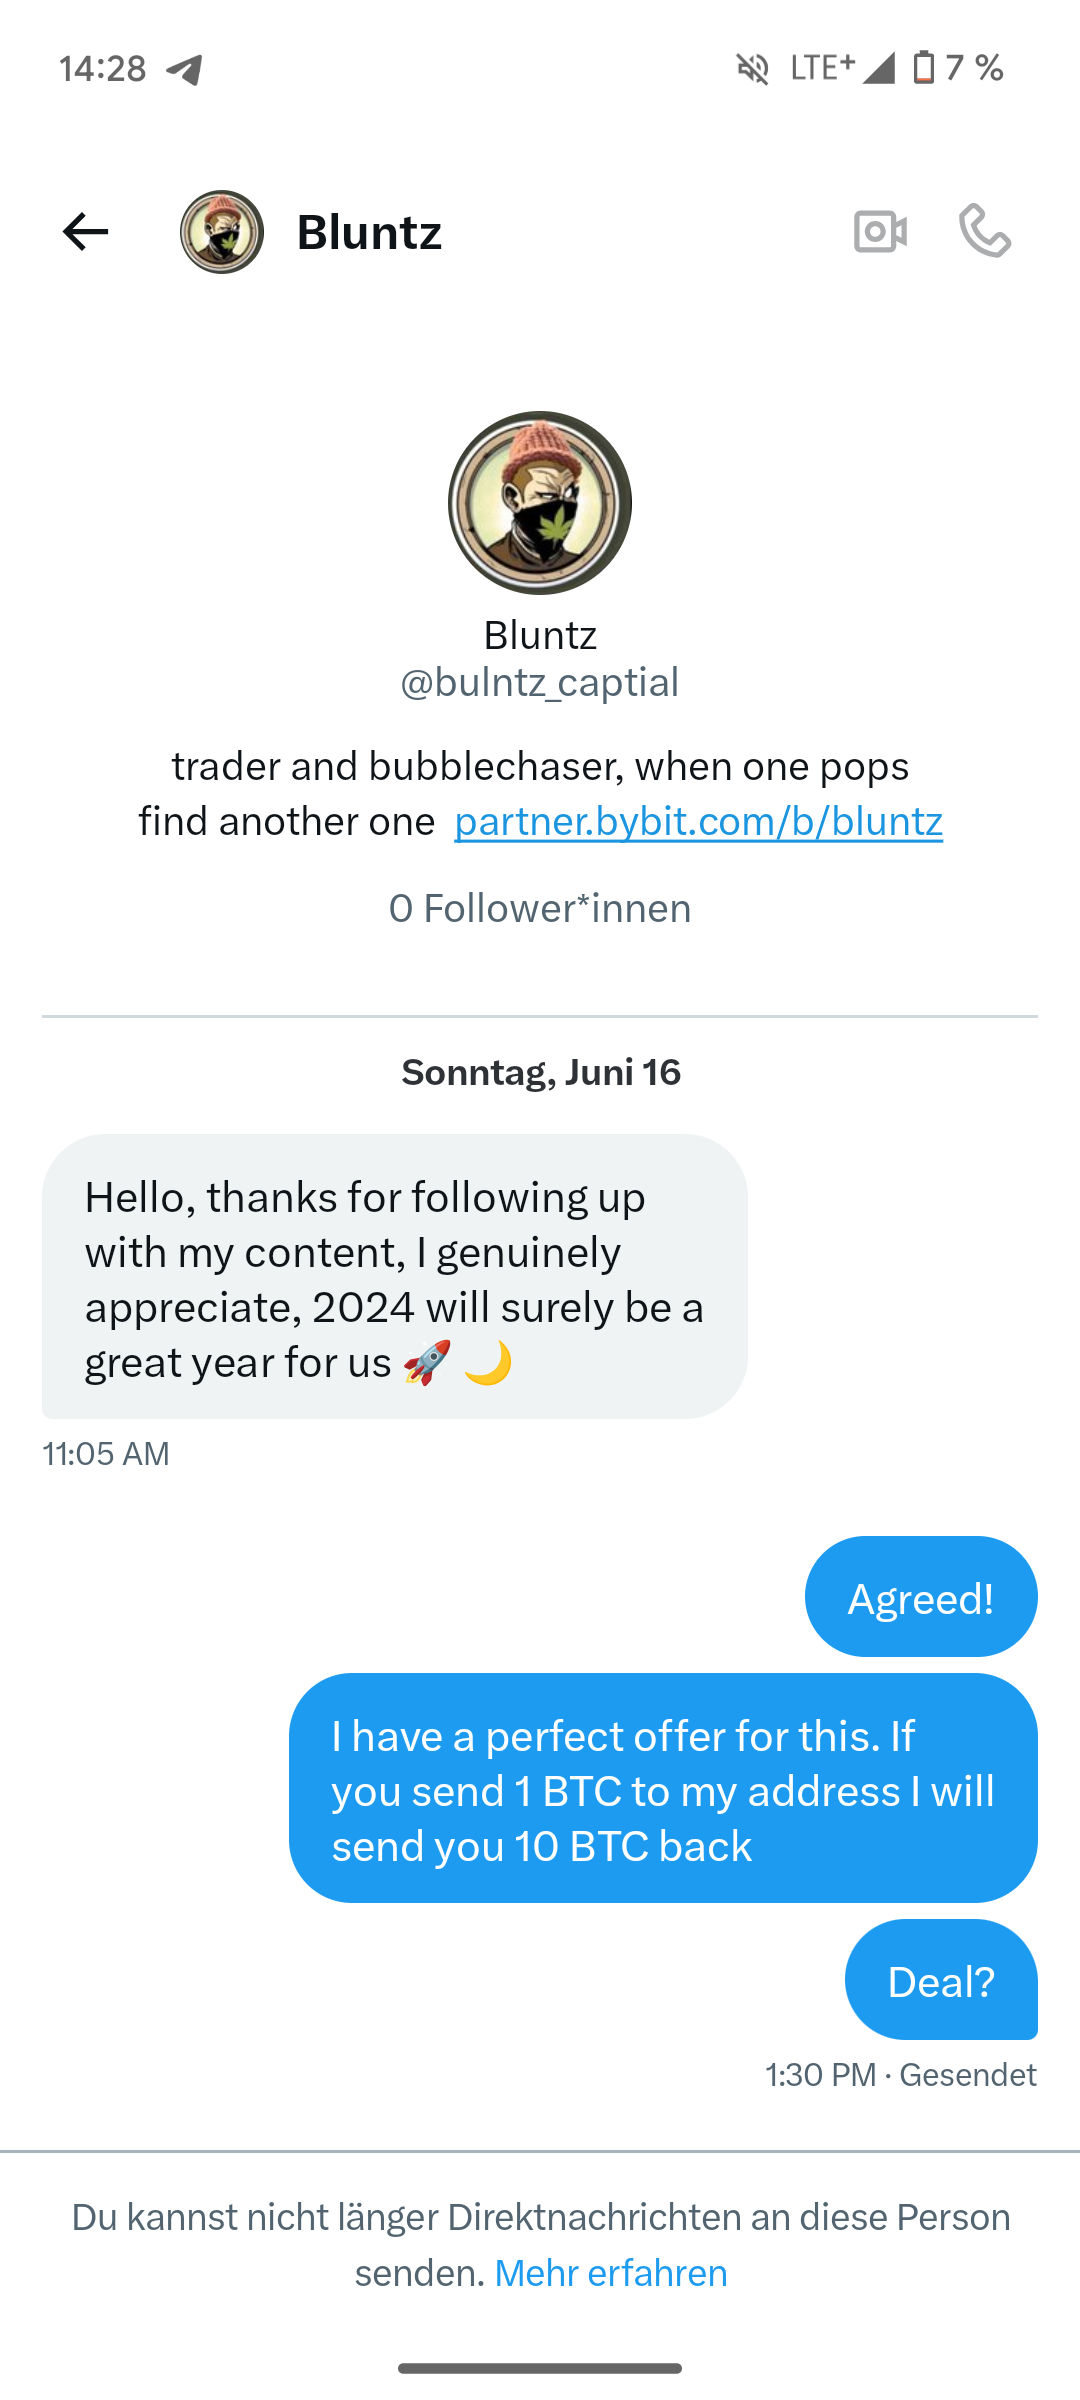The height and width of the screenshot is (2400, 1080).
Task: Open the large Bluntz profile picture
Action: click(540, 503)
